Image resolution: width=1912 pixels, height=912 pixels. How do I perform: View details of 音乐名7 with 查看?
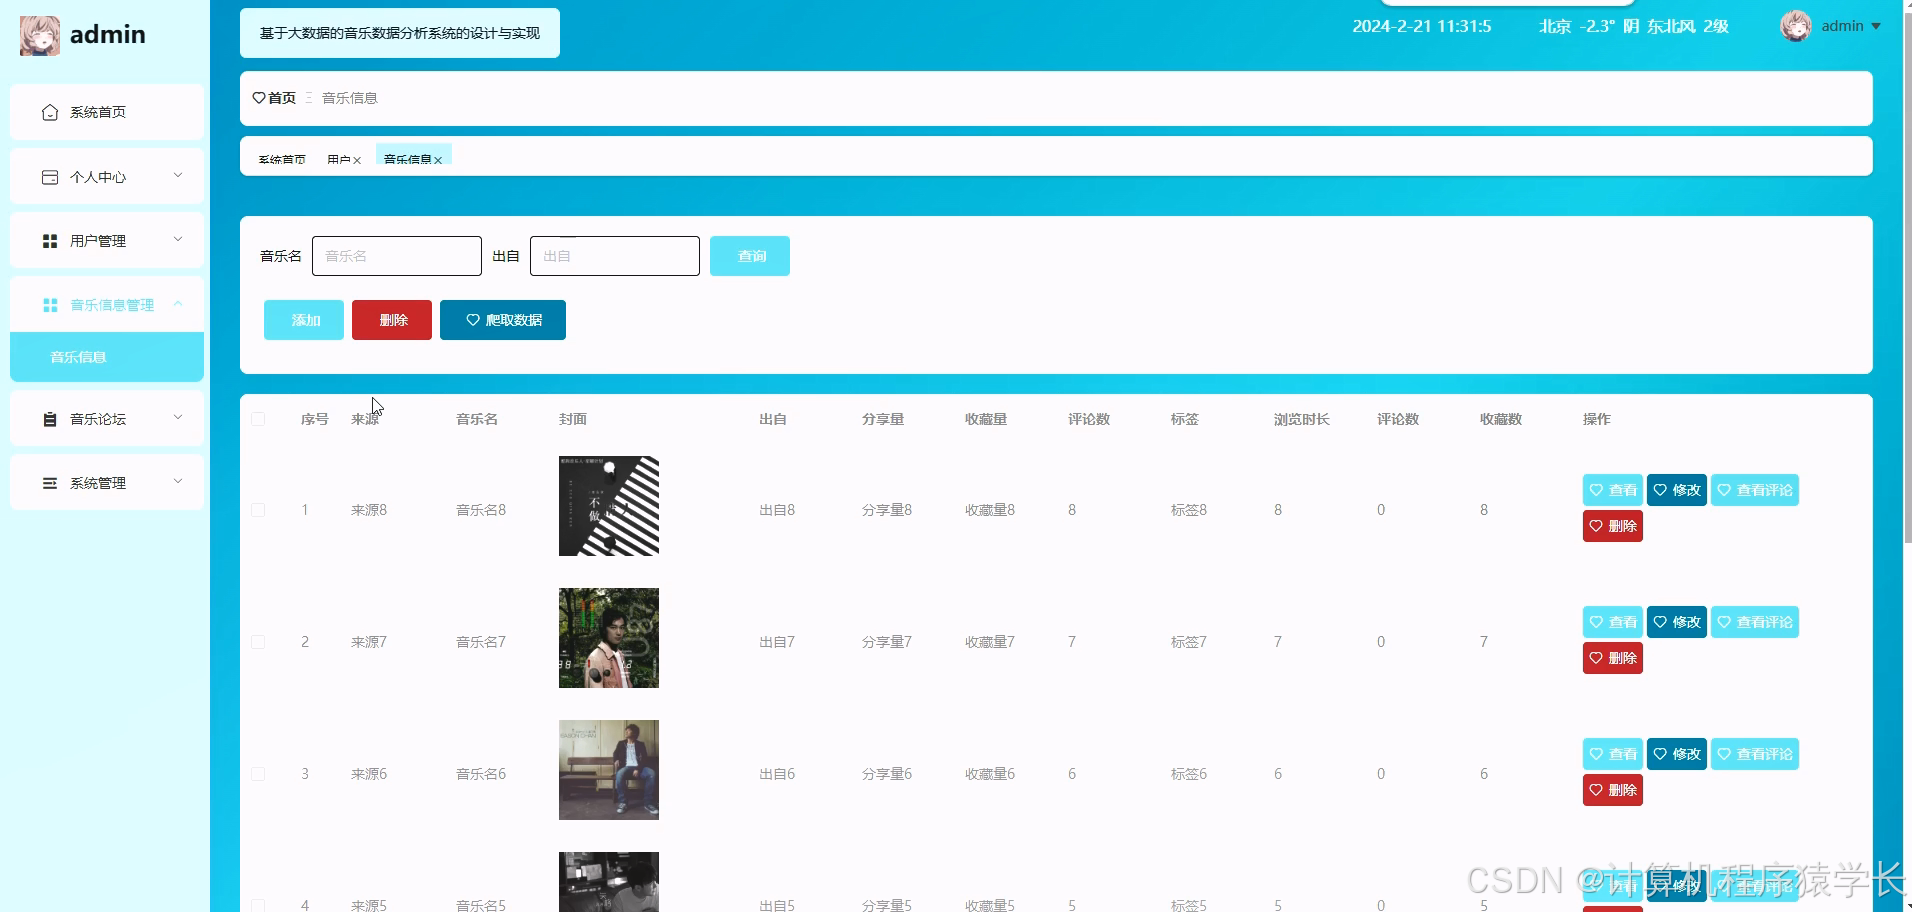pyautogui.click(x=1613, y=622)
